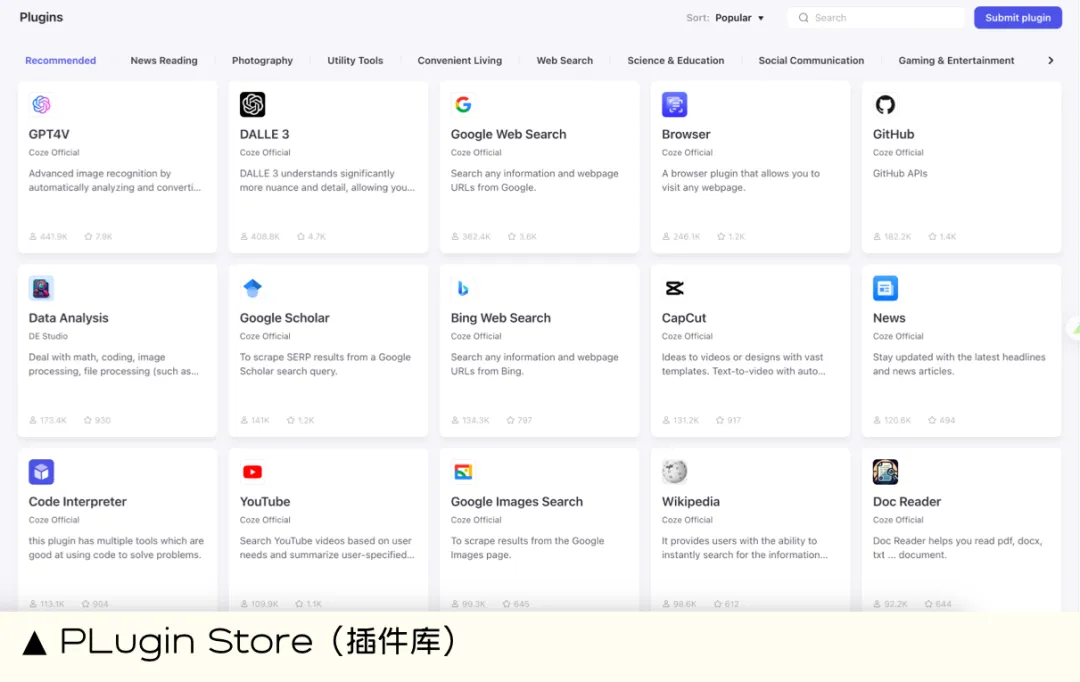Click the Submit plugin button

click(1017, 18)
